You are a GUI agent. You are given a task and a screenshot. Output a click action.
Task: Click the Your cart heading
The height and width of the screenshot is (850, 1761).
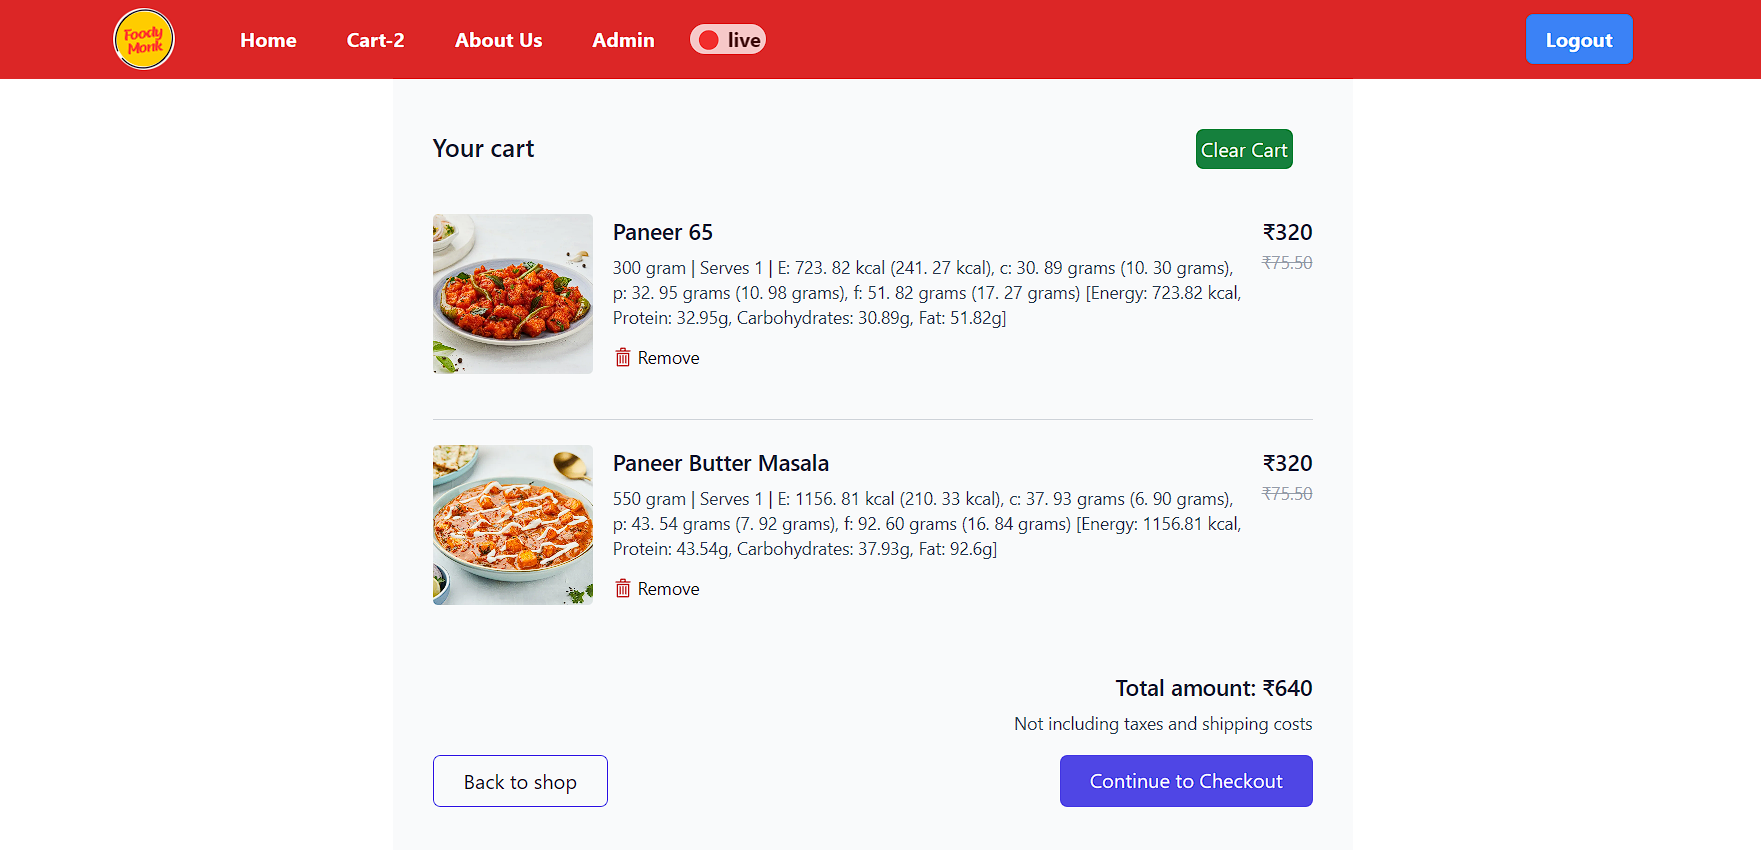483,148
